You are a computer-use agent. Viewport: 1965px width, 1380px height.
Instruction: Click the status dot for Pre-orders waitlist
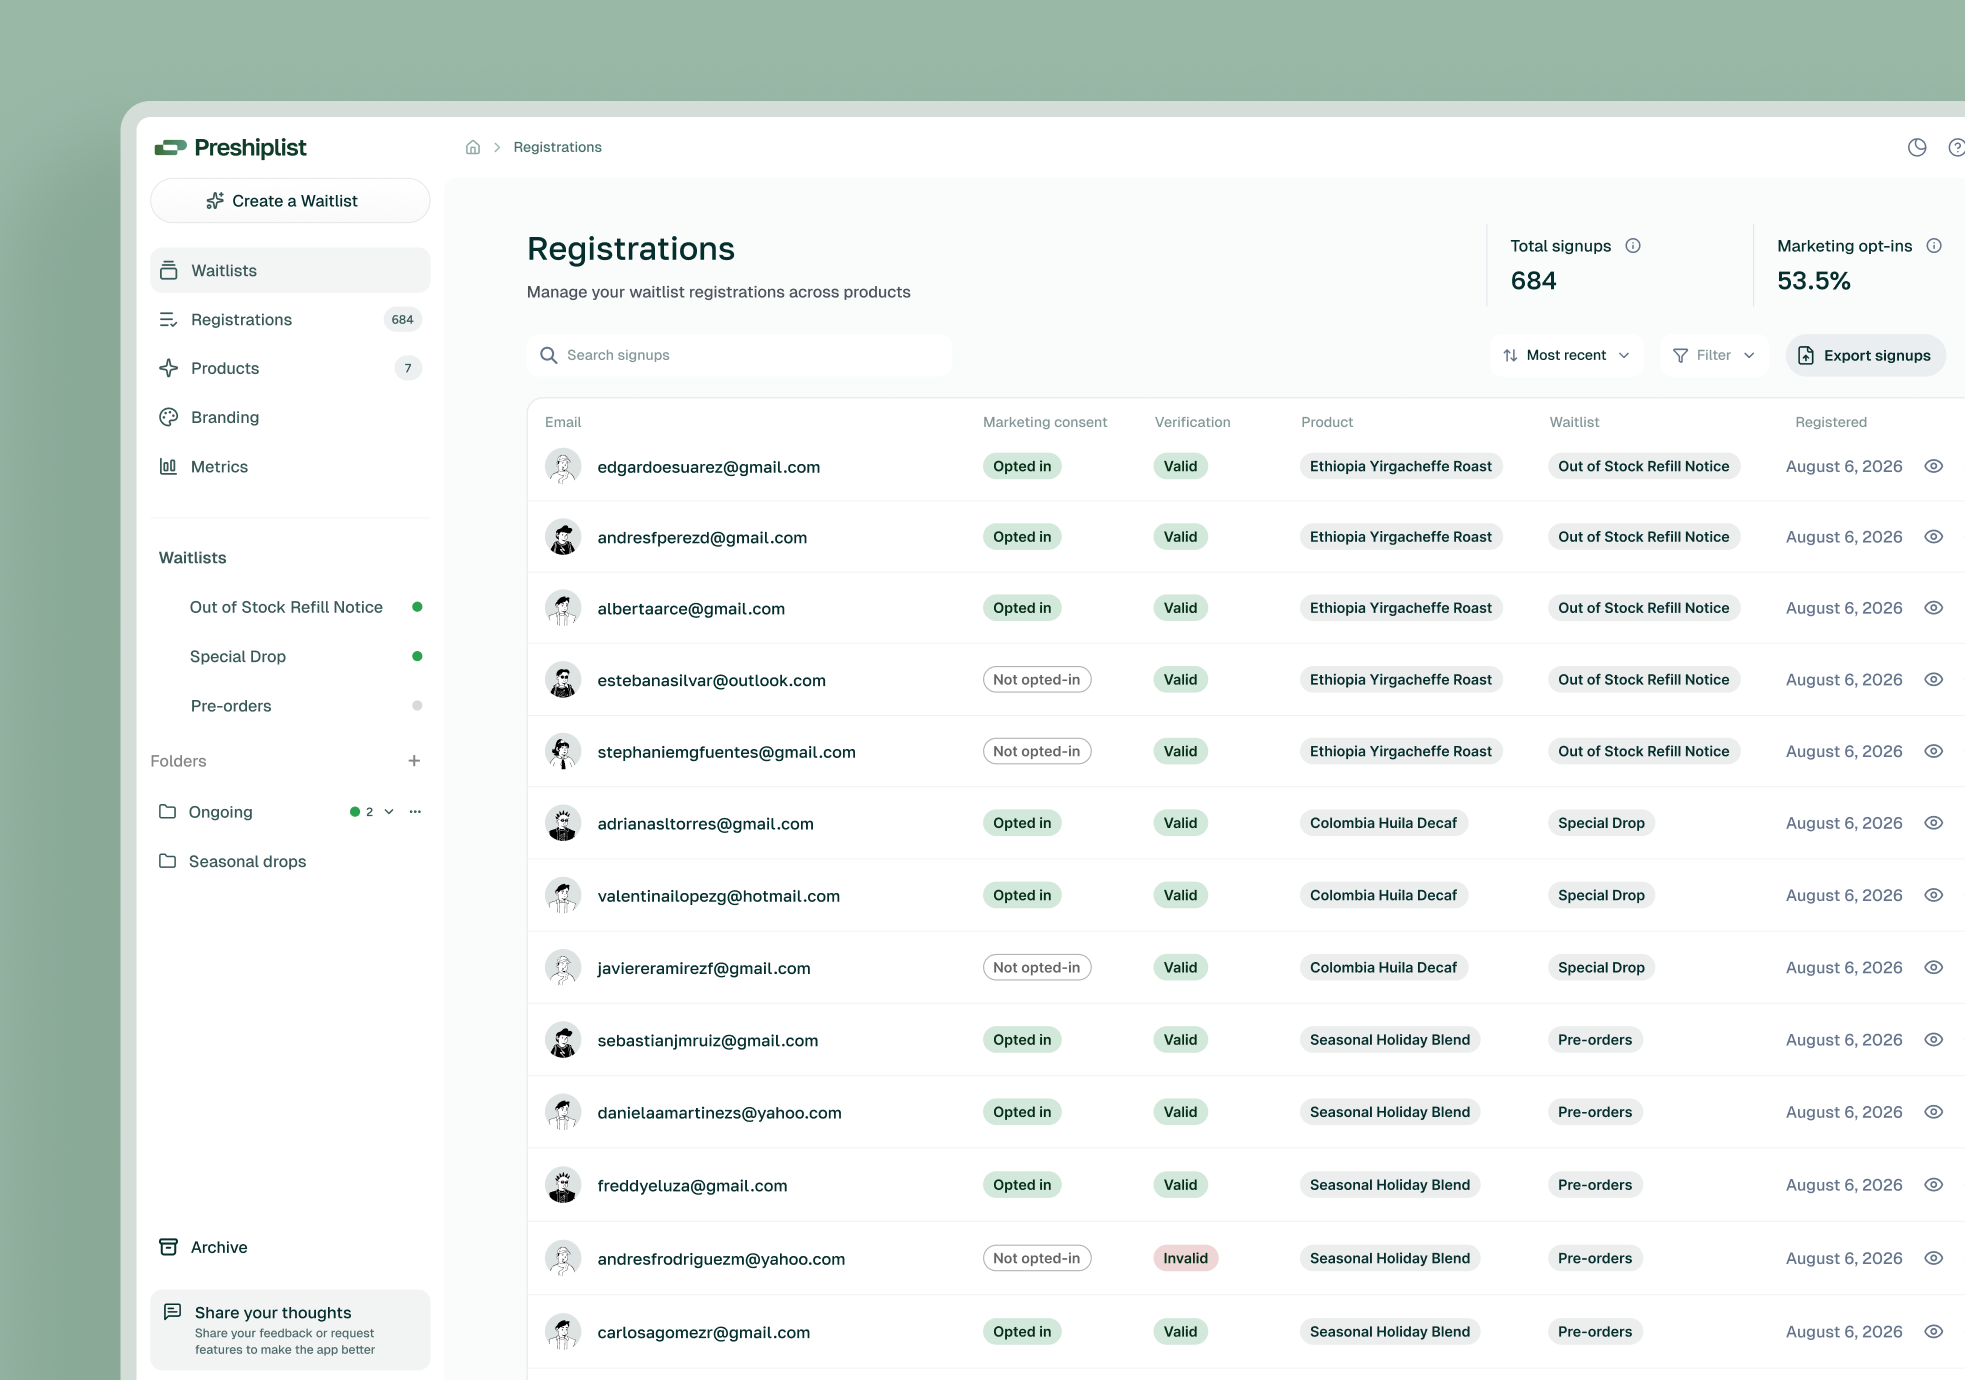(417, 706)
